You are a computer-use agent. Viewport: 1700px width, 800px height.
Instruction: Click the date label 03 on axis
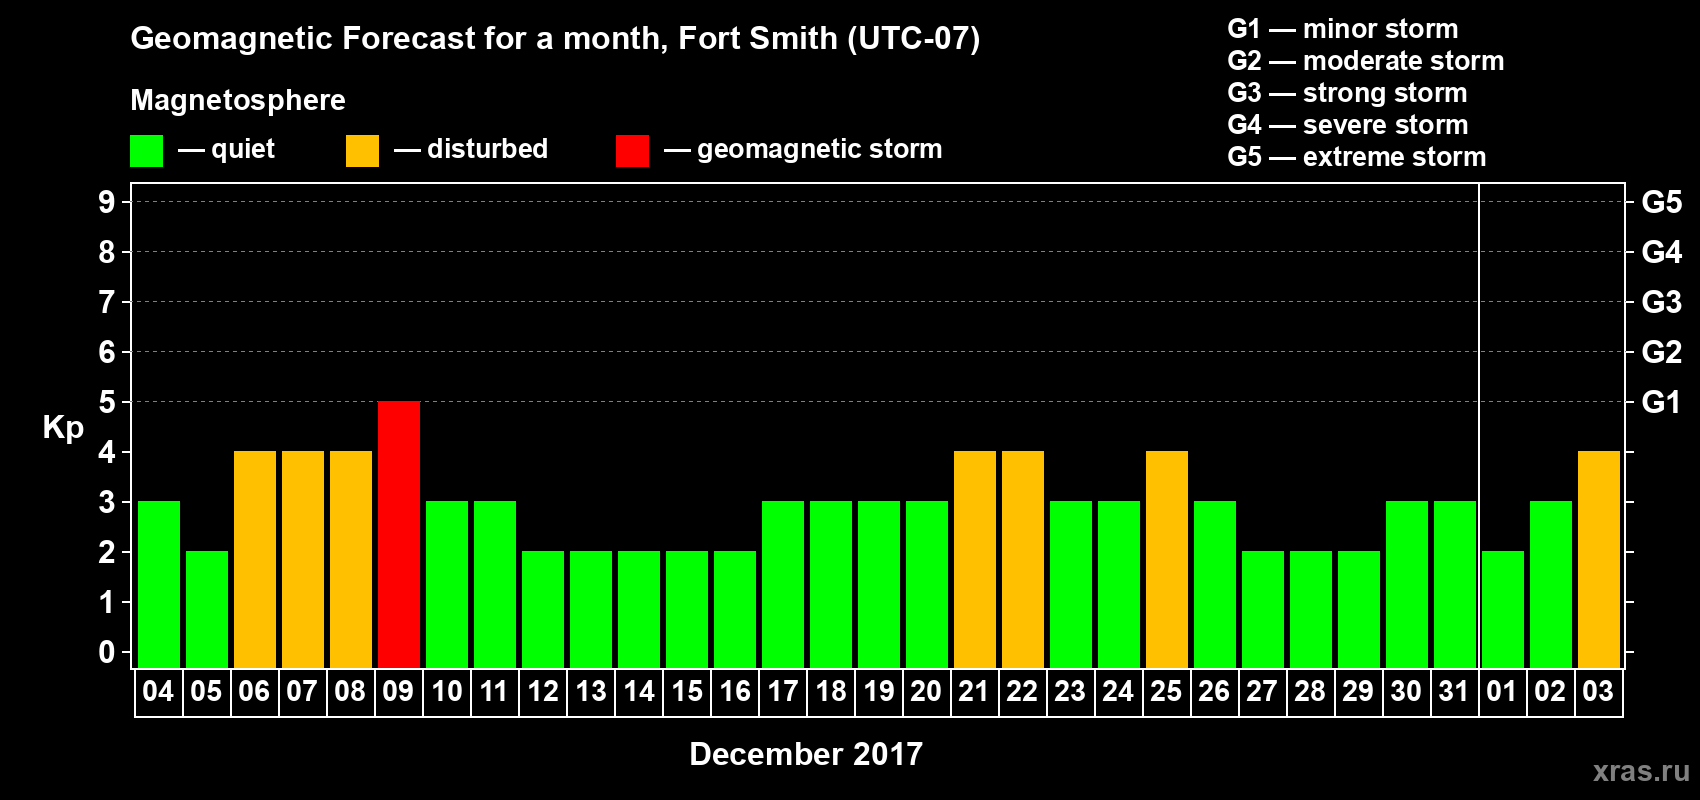click(1598, 691)
